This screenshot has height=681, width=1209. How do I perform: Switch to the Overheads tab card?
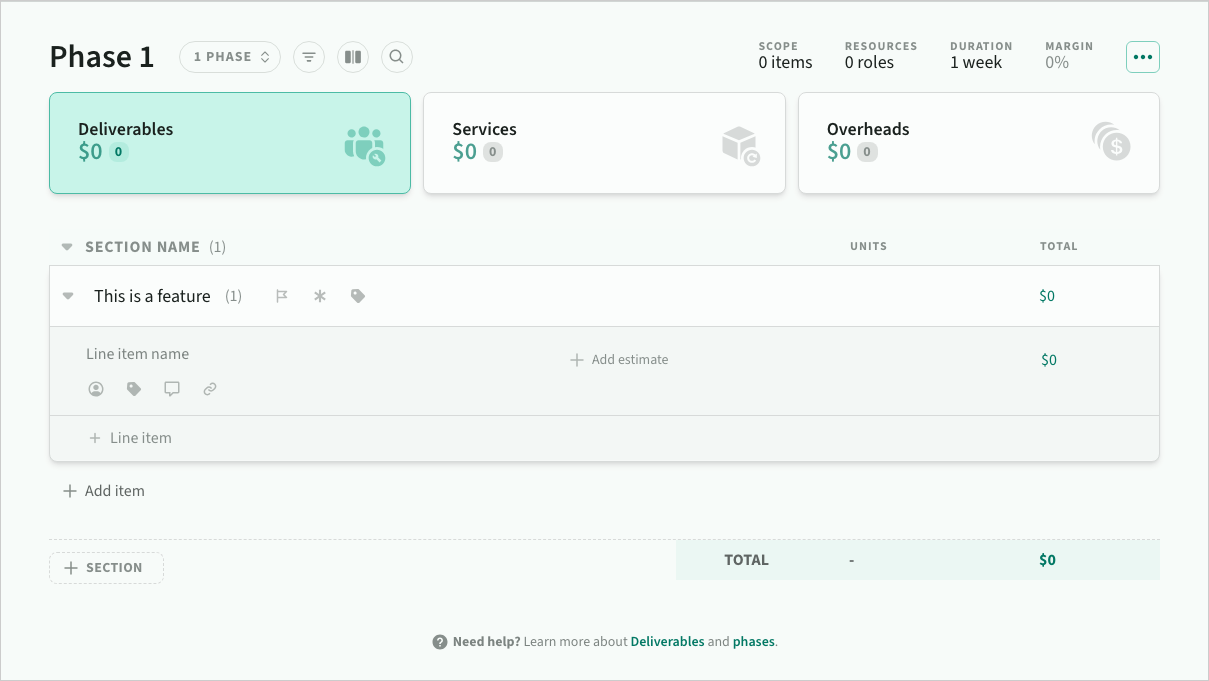(978, 143)
